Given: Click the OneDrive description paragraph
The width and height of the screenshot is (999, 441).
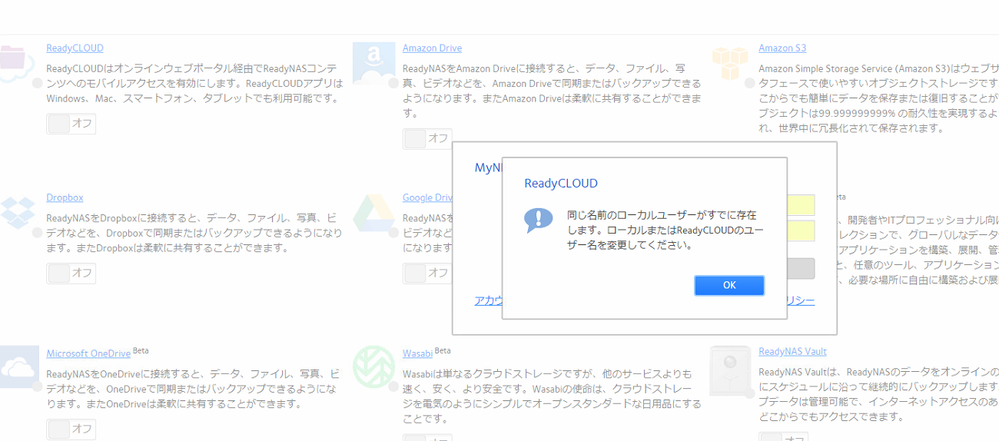Looking at the screenshot, I should 195,389.
